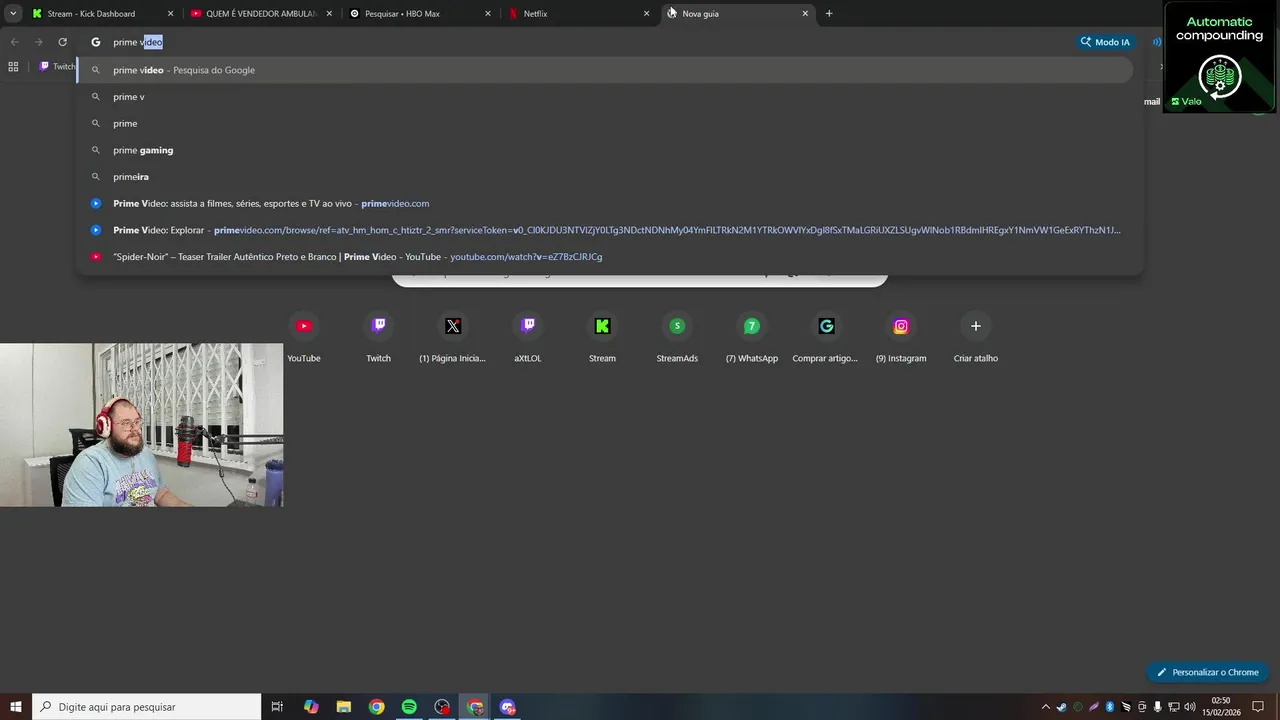
Task: Select the 'prime' search suggestion
Action: [605, 123]
